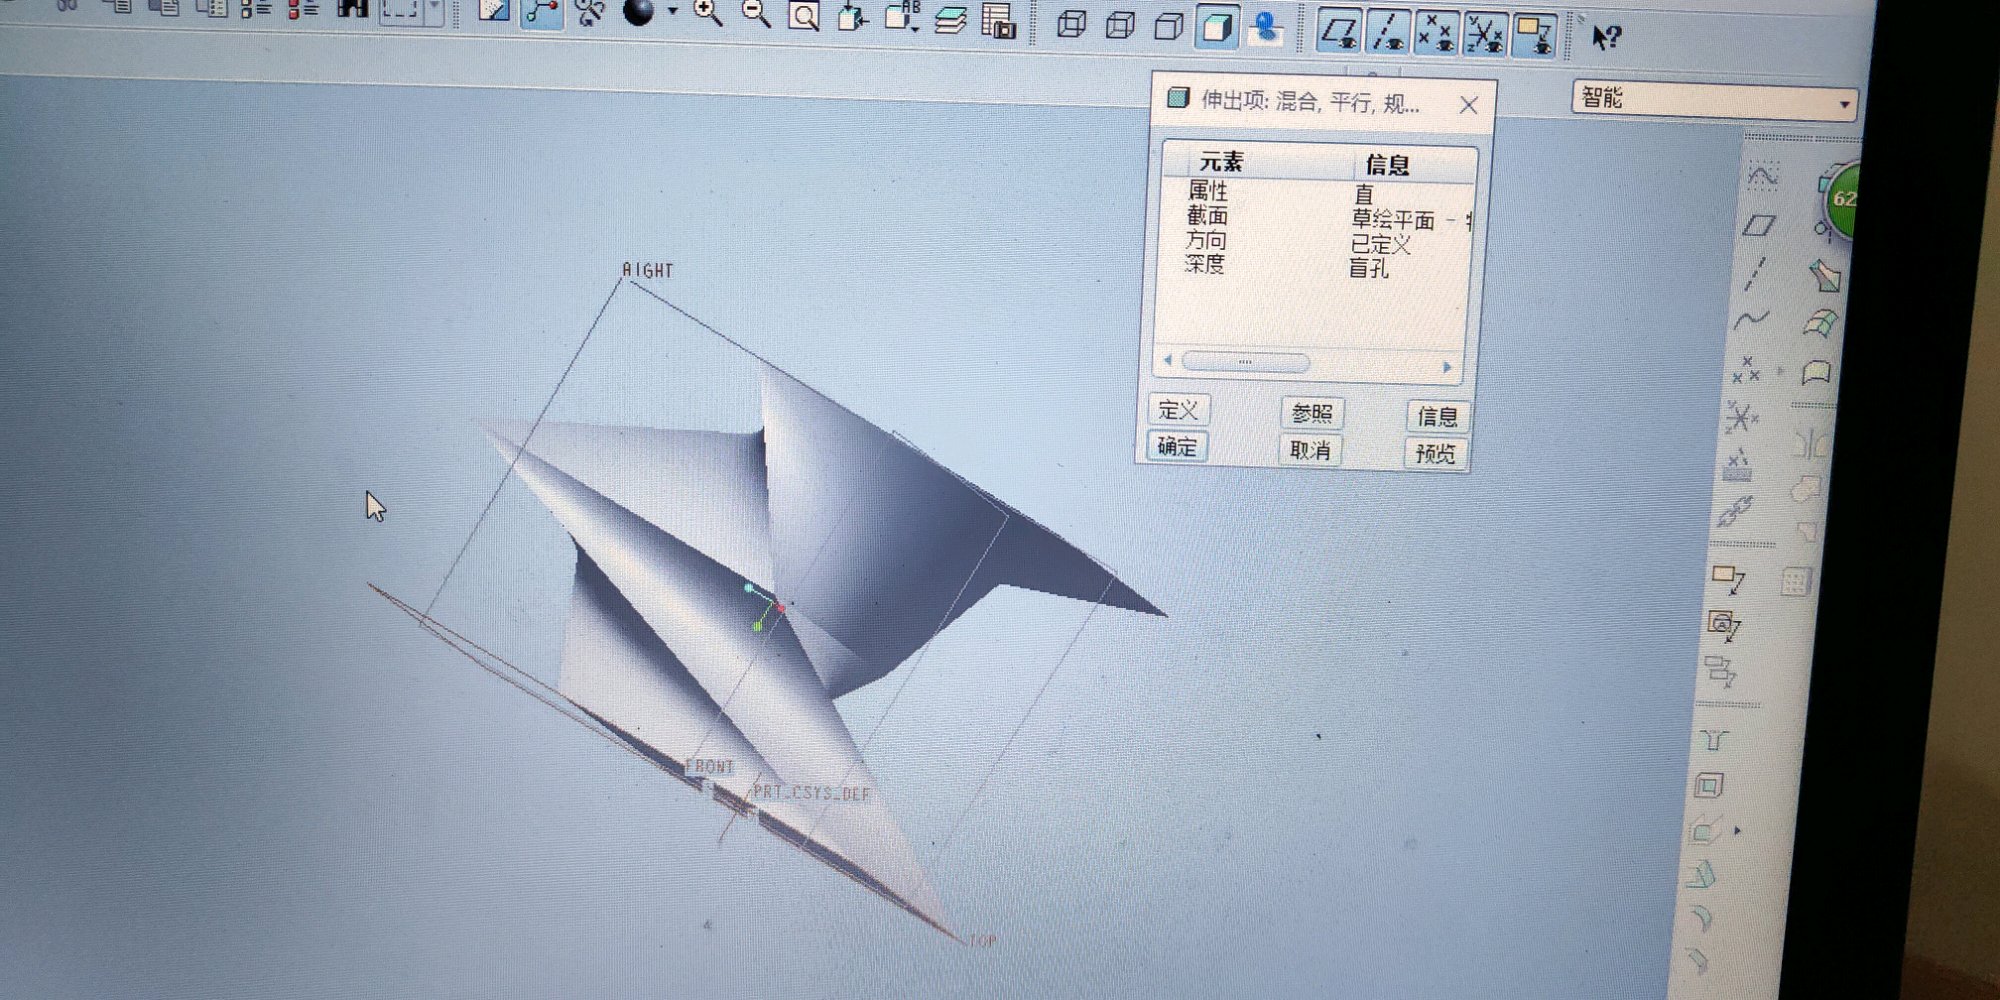Toggle datum axes visibility
This screenshot has height=1000, width=2000.
(x=1388, y=33)
